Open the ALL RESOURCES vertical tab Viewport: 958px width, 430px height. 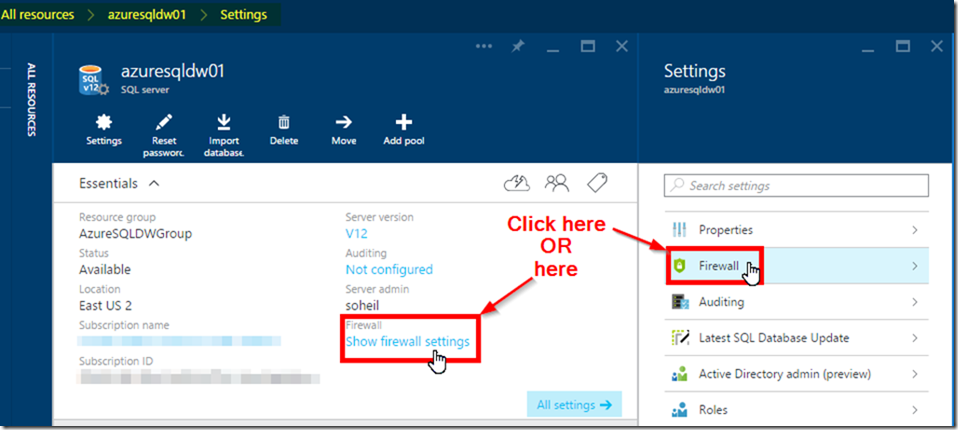tap(32, 99)
